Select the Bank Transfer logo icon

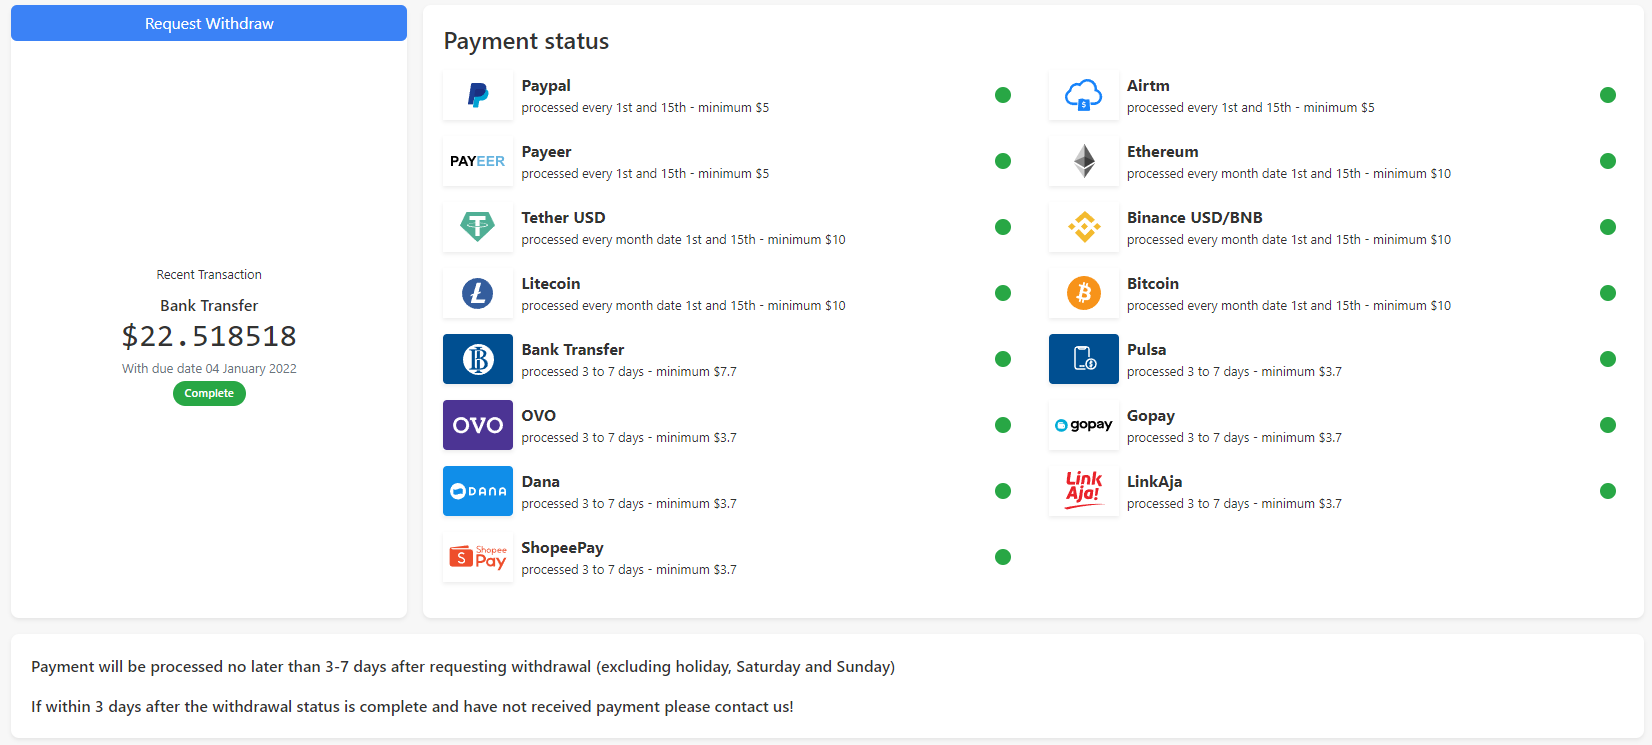coord(478,359)
